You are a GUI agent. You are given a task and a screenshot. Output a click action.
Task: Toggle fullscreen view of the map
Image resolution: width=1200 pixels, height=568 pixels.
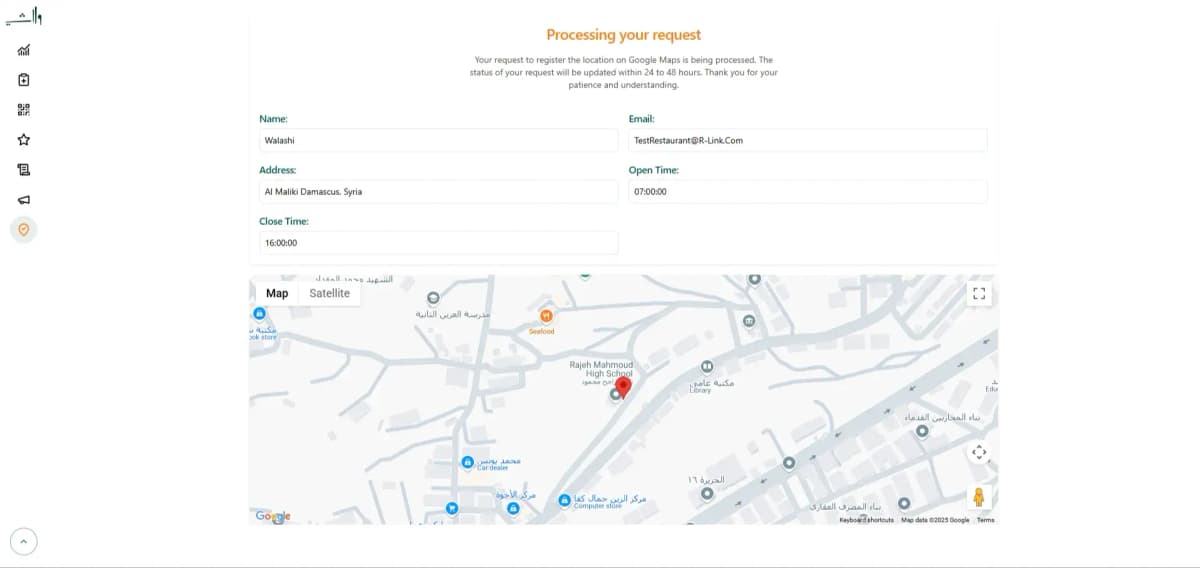[979, 293]
